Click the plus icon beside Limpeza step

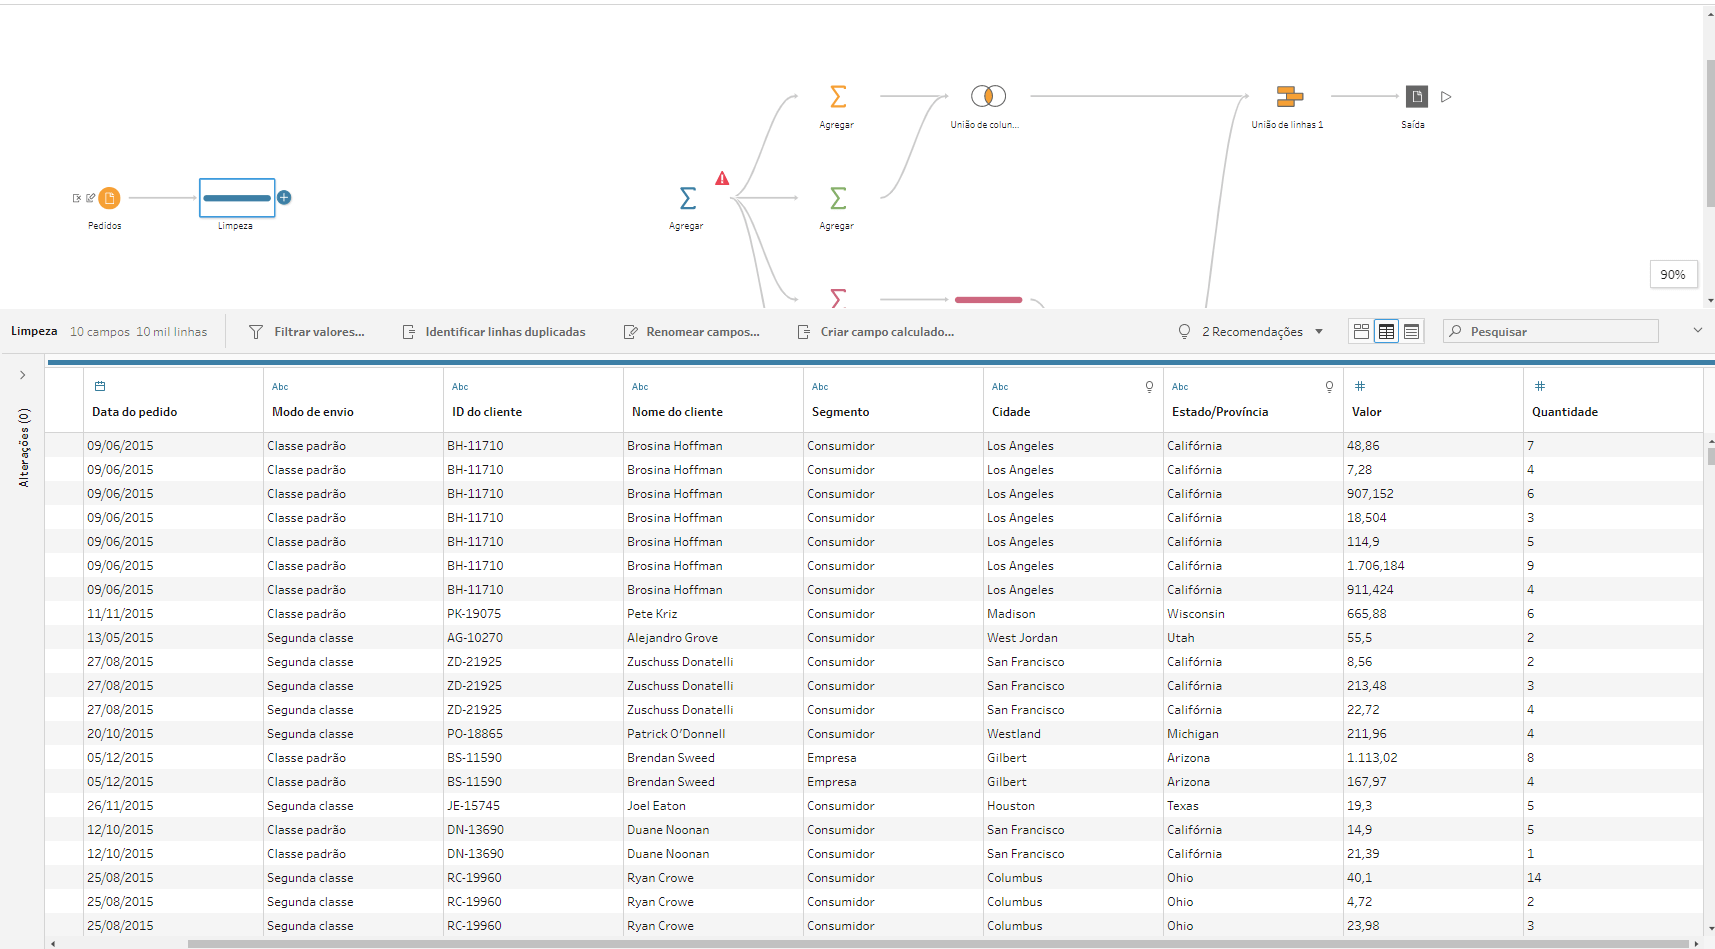[x=284, y=198]
